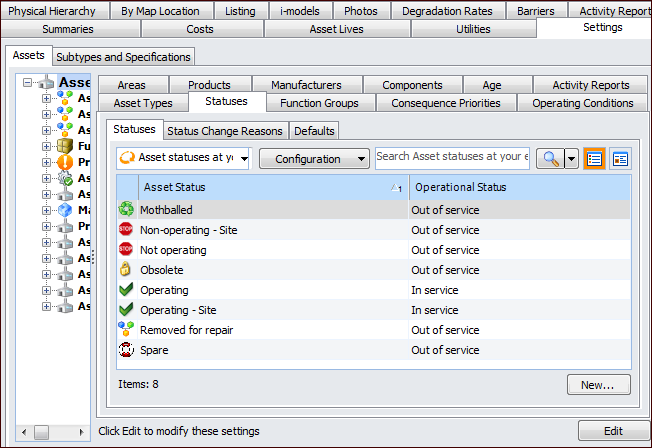Click the magnifying glass search icon

[549, 159]
